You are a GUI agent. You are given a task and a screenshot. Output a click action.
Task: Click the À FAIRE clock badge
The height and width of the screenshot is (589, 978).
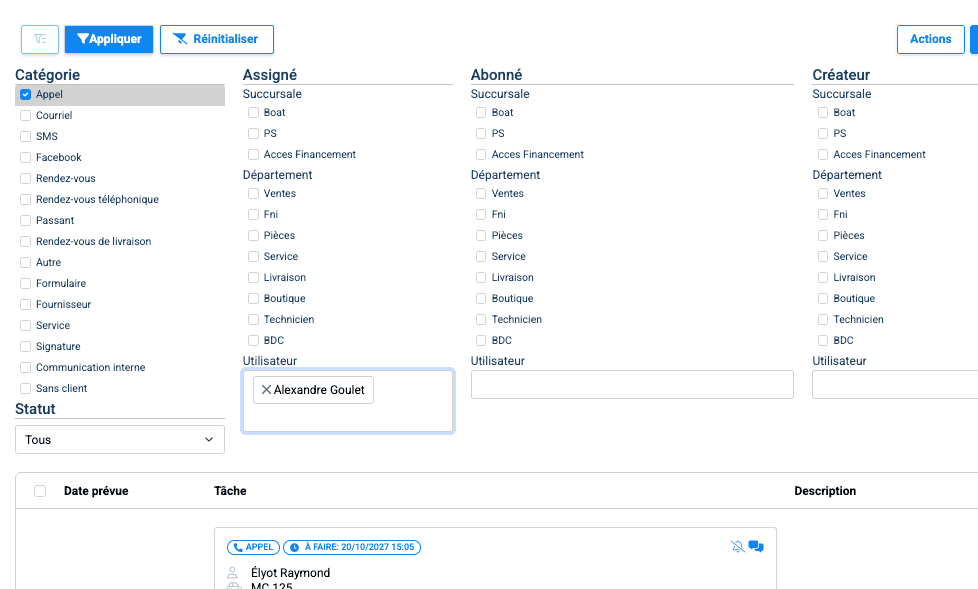352,547
